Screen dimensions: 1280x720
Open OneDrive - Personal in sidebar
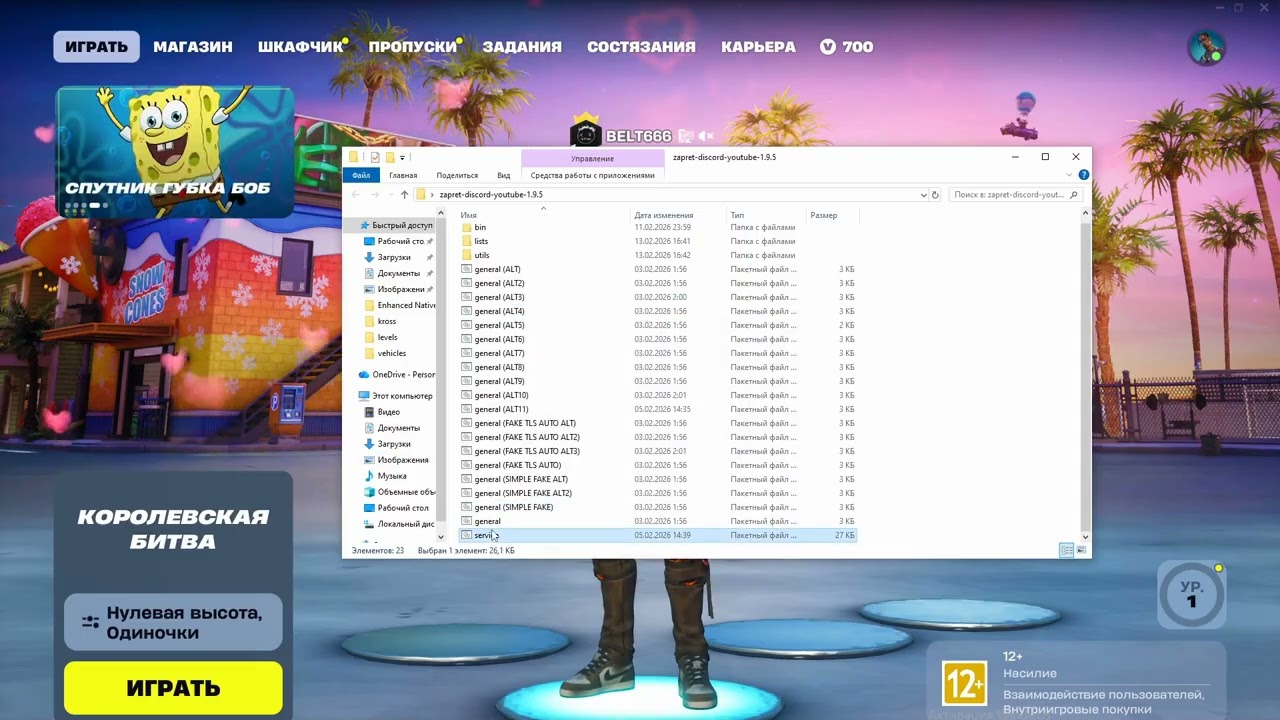point(398,374)
